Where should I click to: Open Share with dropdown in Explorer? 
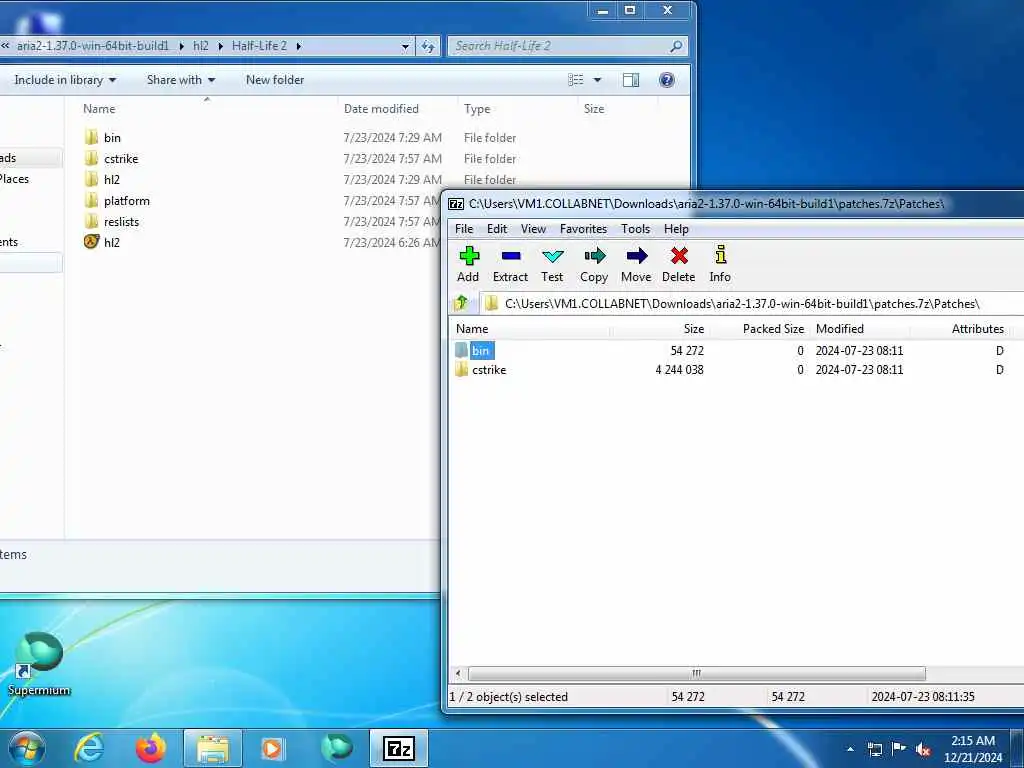coord(181,80)
